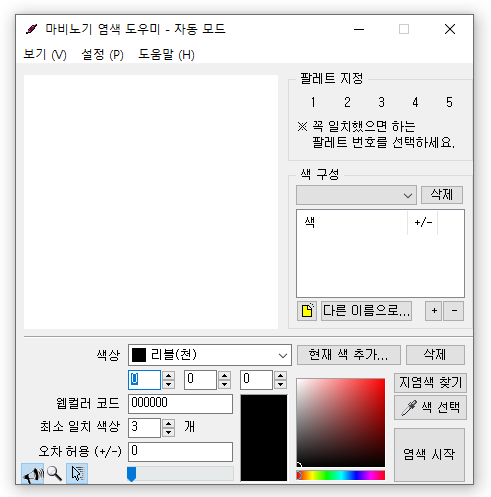Open the 보기 (V) menu
491x497 pixels.
(45, 54)
